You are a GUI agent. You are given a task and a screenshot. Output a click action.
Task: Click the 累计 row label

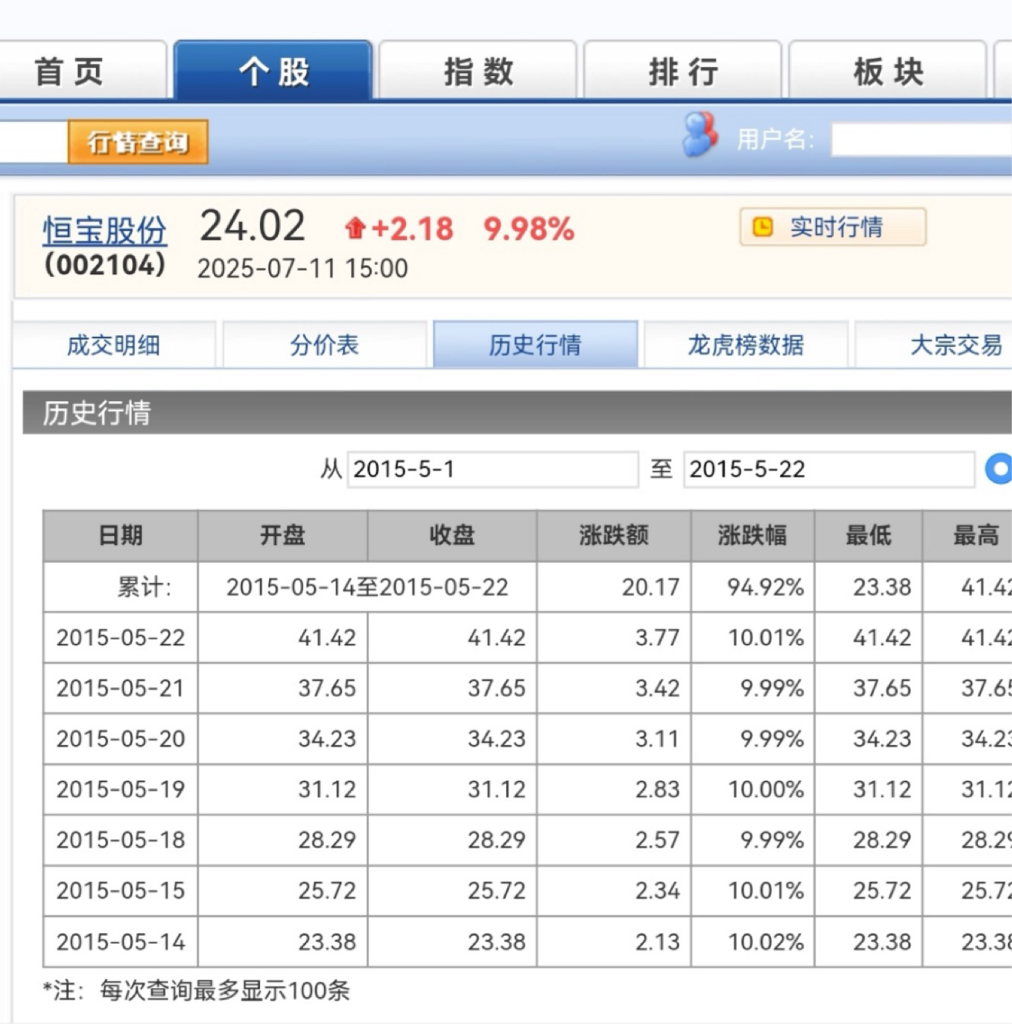click(x=121, y=587)
